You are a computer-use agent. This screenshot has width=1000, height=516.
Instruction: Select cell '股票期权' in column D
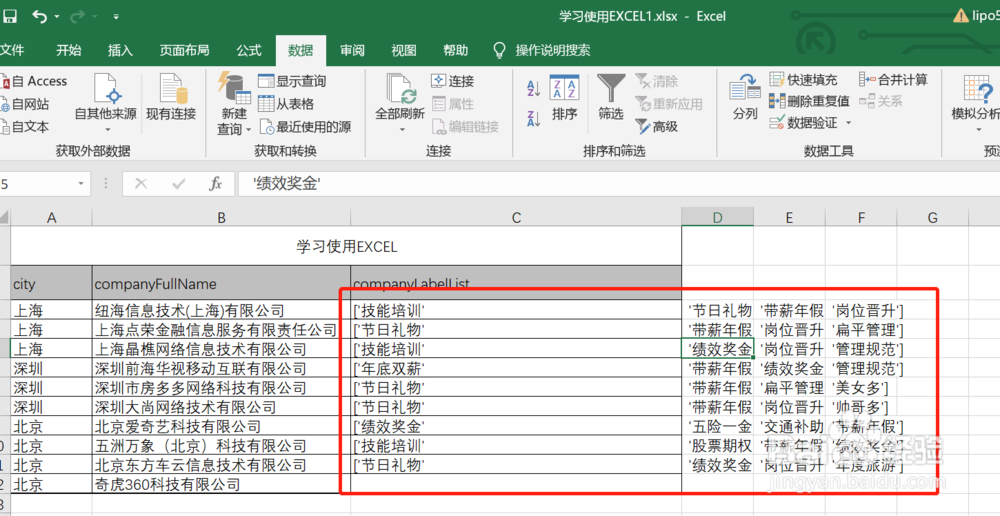click(717, 445)
